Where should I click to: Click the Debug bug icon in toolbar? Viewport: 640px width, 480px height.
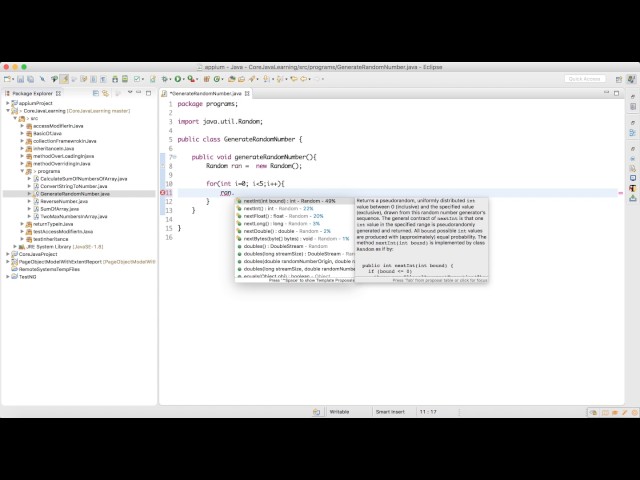click(164, 79)
